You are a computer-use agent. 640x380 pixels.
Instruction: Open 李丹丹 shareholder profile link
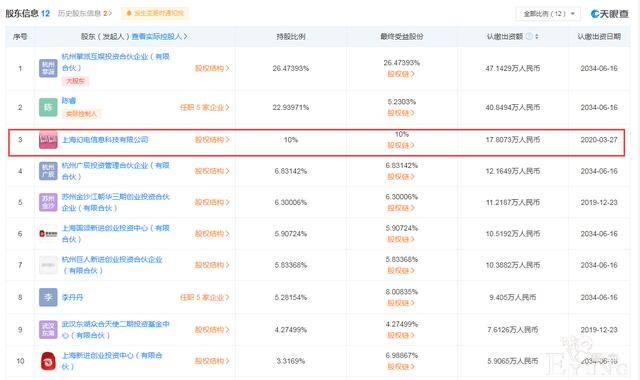[72, 297]
